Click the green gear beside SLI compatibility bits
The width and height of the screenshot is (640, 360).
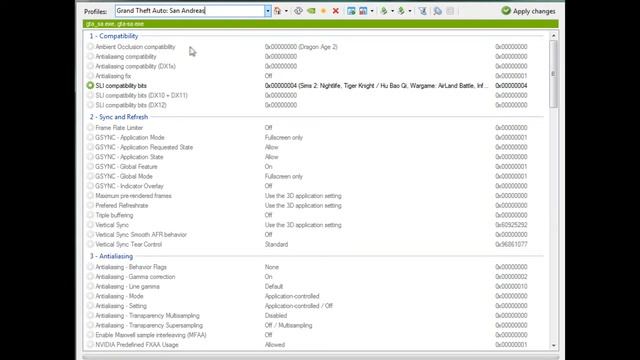click(x=90, y=86)
